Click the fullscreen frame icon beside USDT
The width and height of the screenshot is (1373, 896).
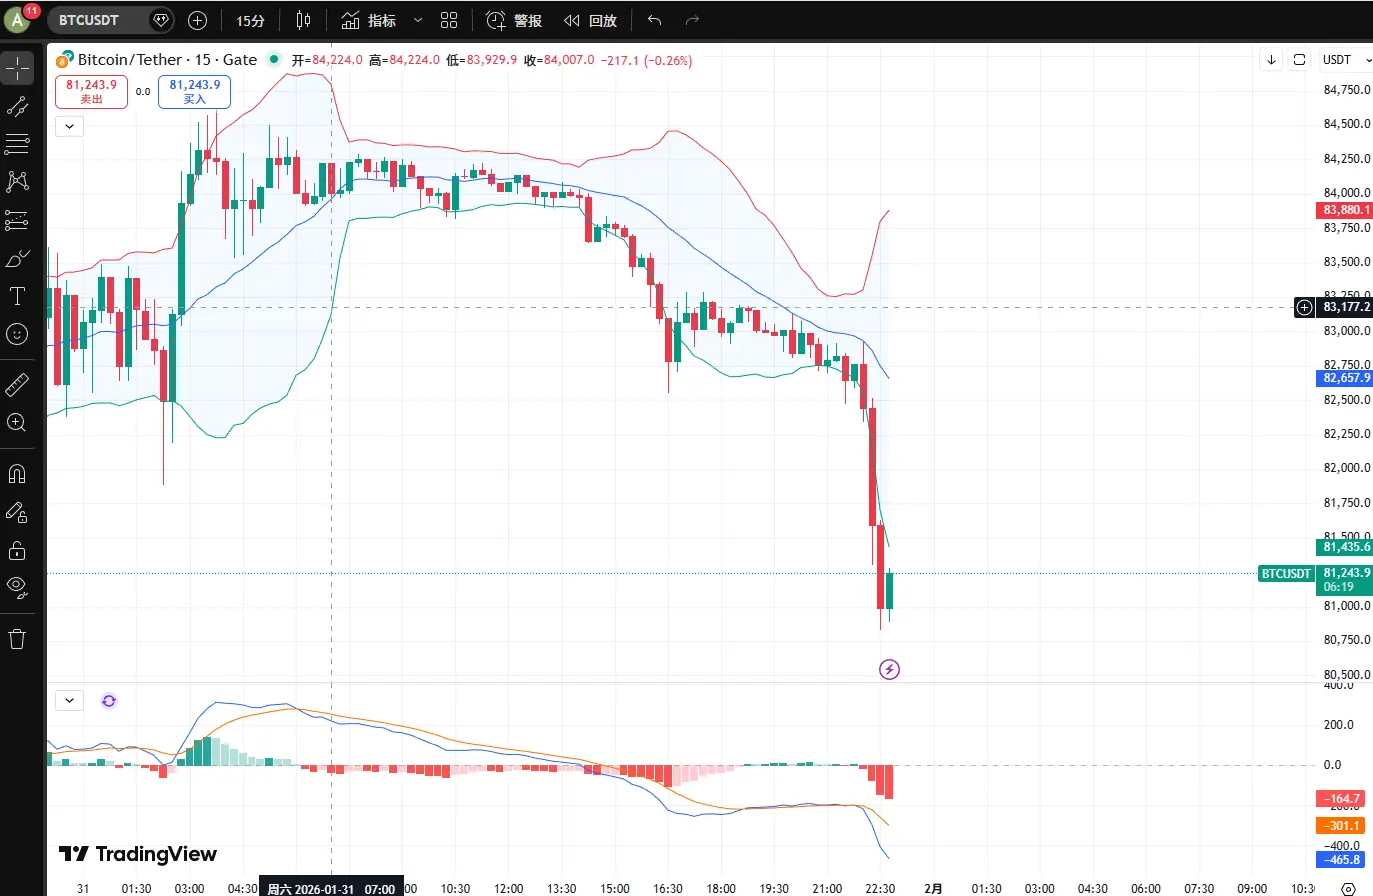coord(1299,60)
